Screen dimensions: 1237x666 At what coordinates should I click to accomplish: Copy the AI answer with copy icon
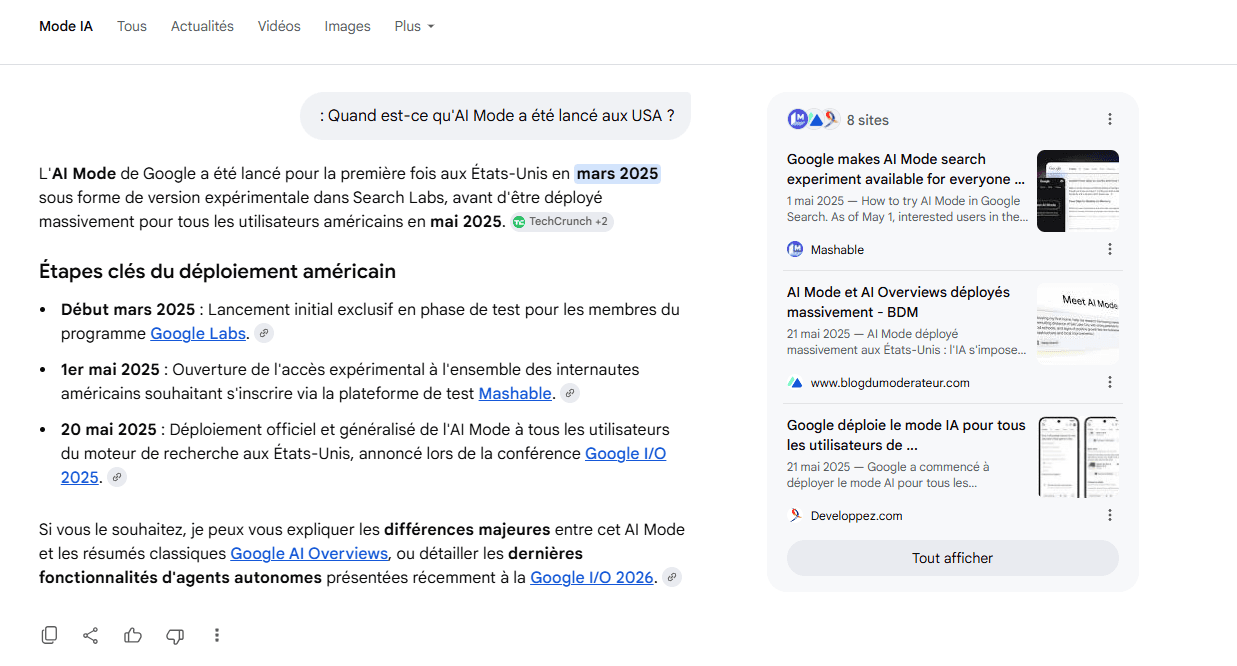coord(49,635)
